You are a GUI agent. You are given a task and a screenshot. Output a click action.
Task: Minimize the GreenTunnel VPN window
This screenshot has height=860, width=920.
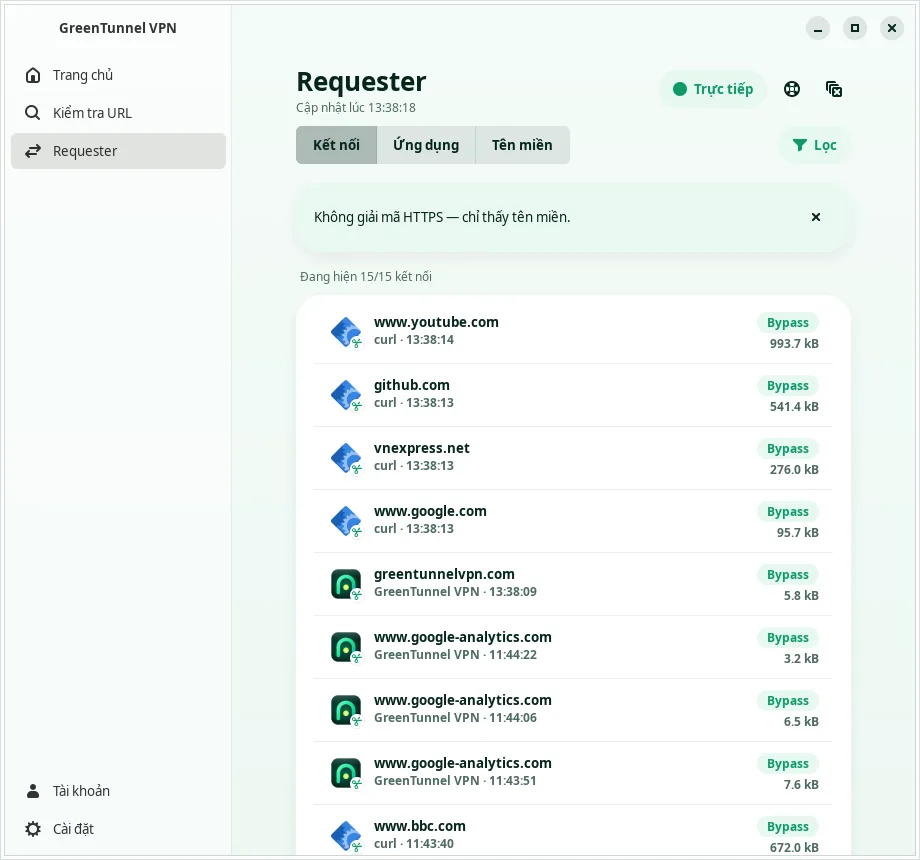[x=818, y=28]
